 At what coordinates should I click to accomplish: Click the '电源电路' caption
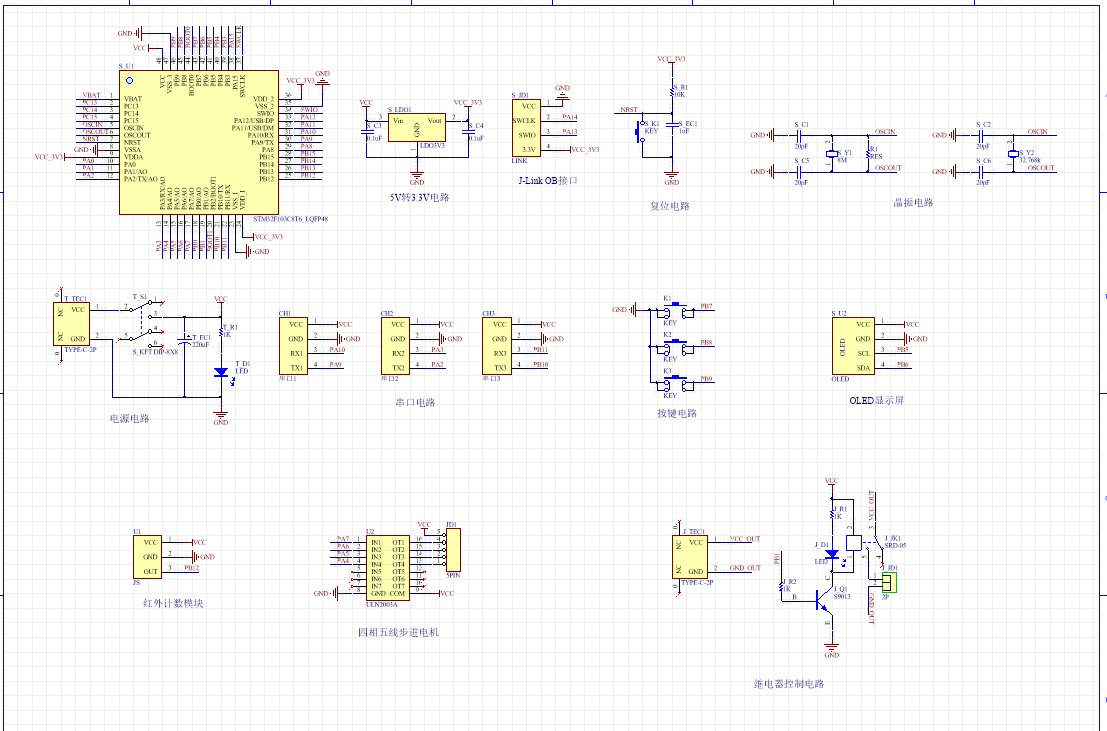[130, 418]
